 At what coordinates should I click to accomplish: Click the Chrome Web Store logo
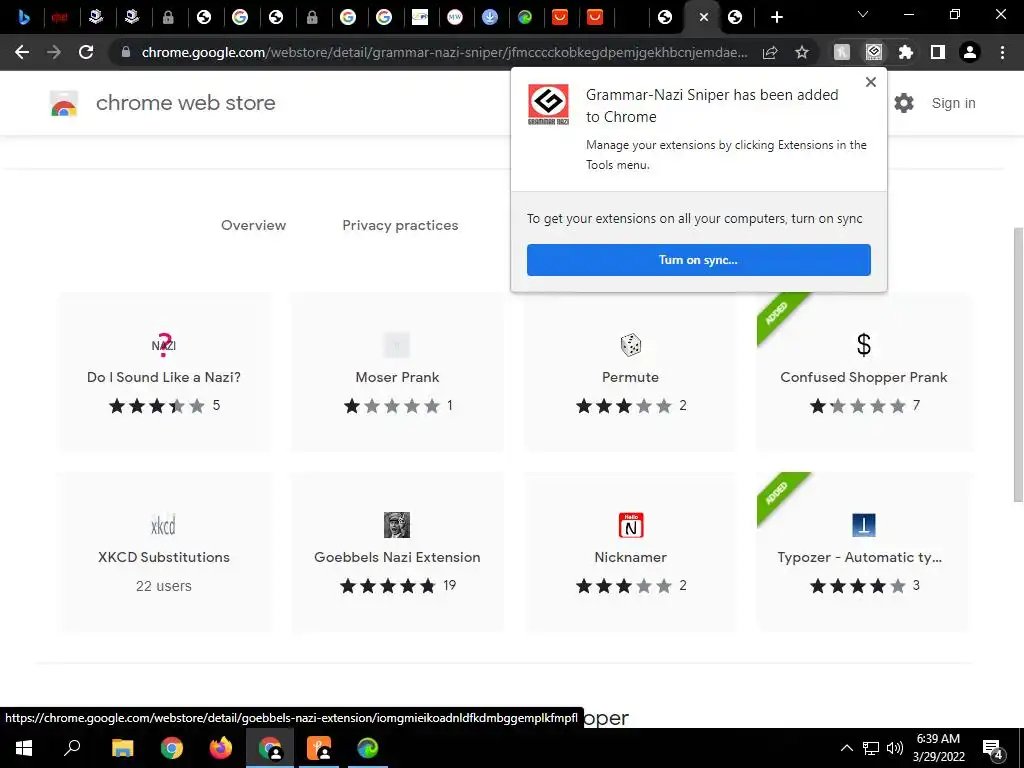click(x=64, y=104)
